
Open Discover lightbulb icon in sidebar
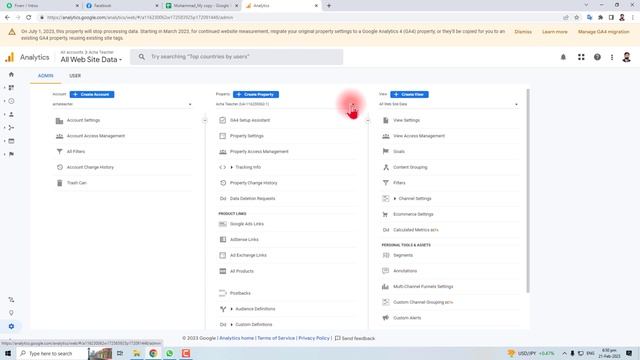click(11, 313)
